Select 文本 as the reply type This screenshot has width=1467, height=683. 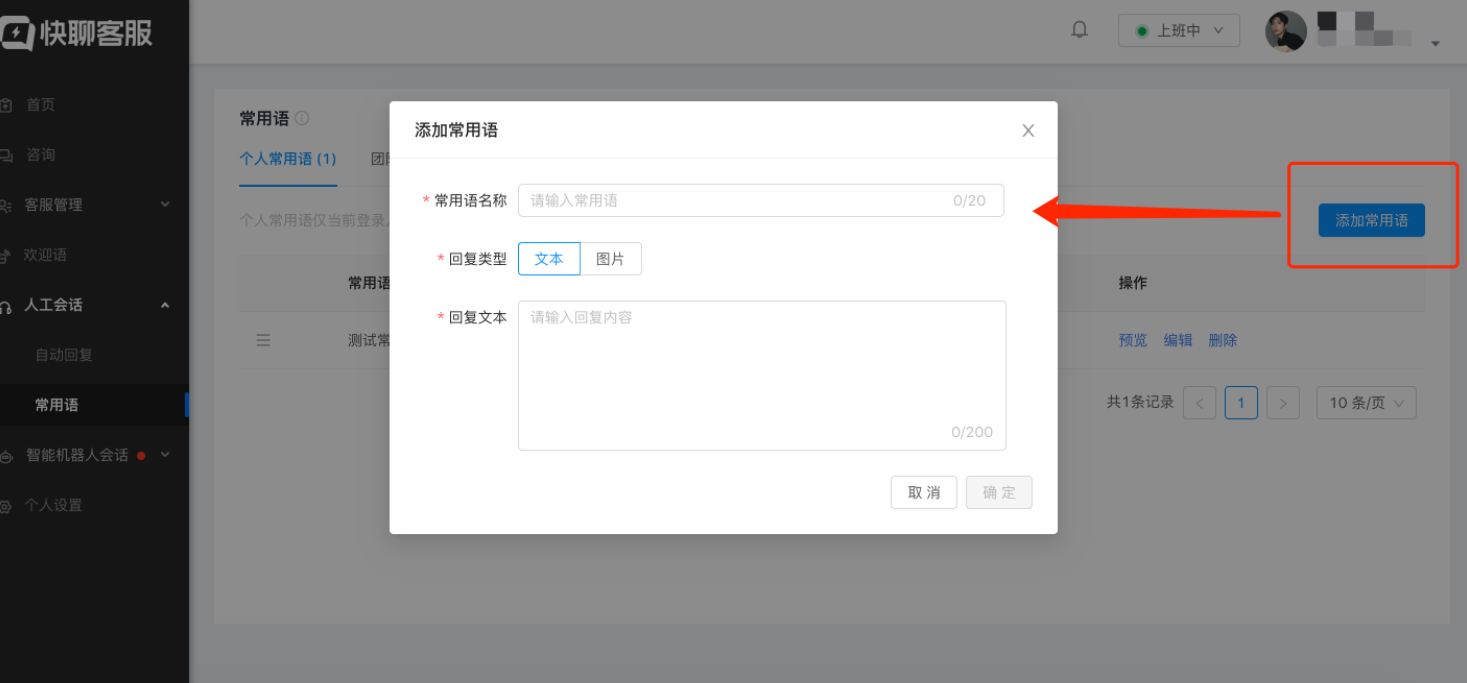(x=549, y=258)
